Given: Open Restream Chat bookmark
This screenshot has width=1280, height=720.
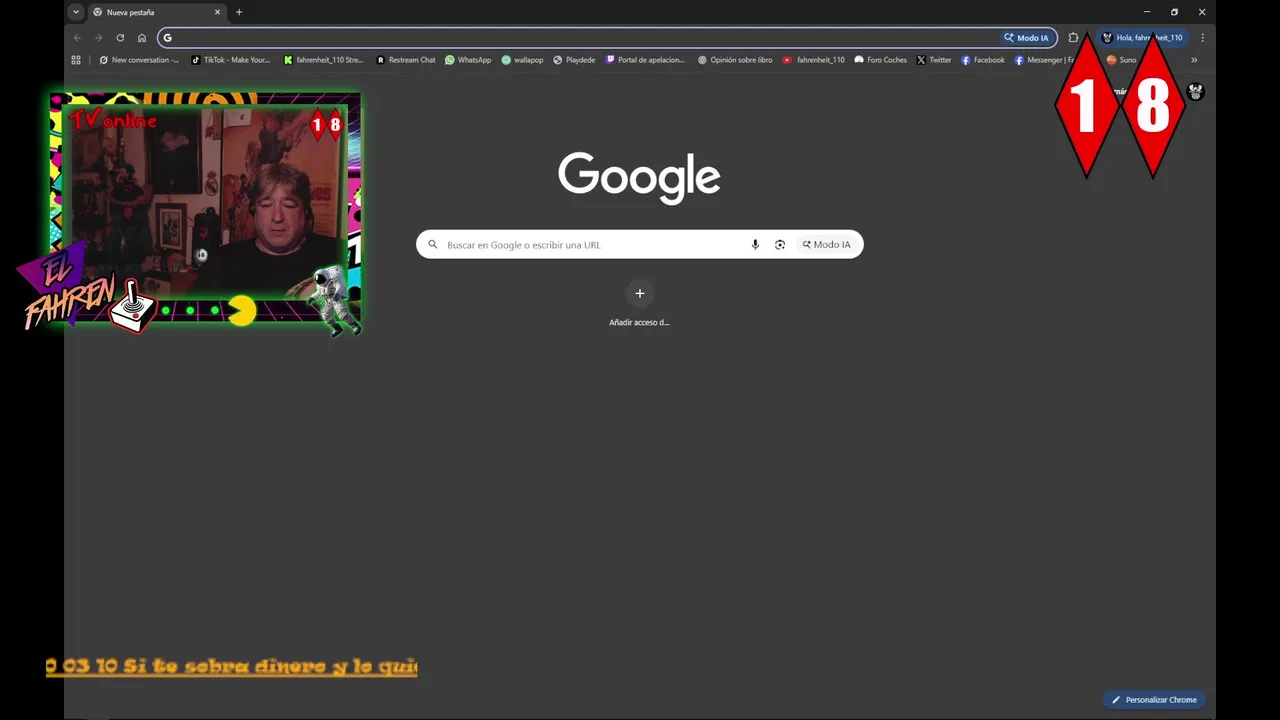Looking at the screenshot, I should click(406, 60).
